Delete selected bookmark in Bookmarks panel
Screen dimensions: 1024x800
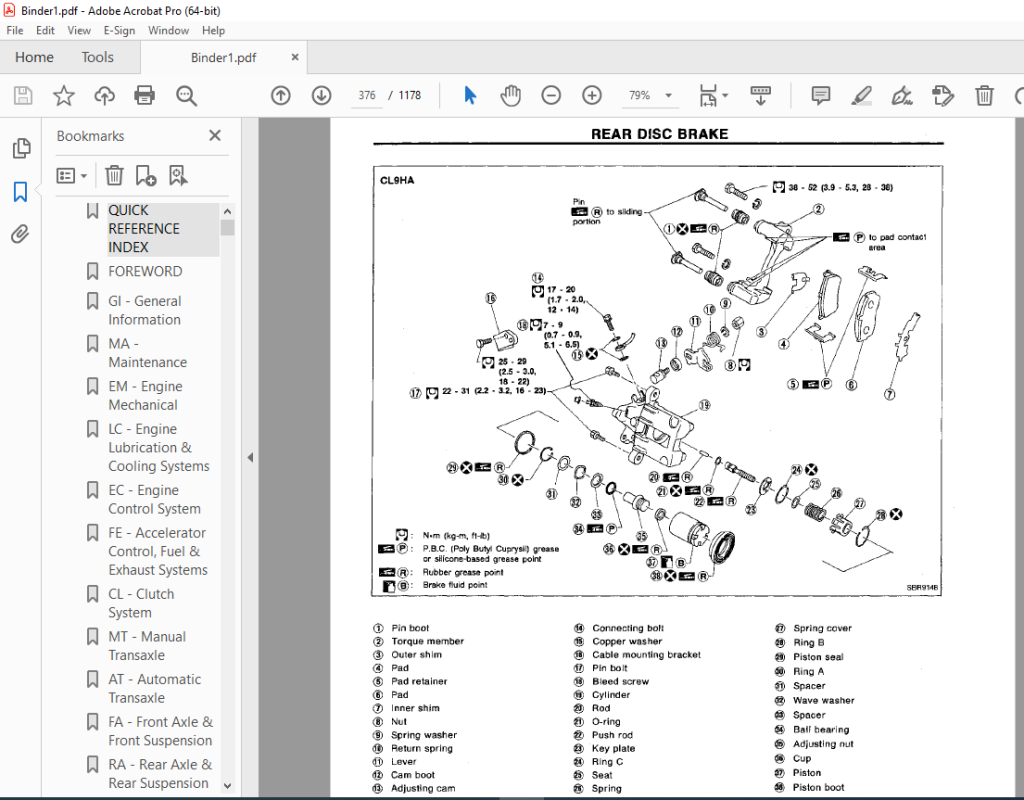pos(114,176)
